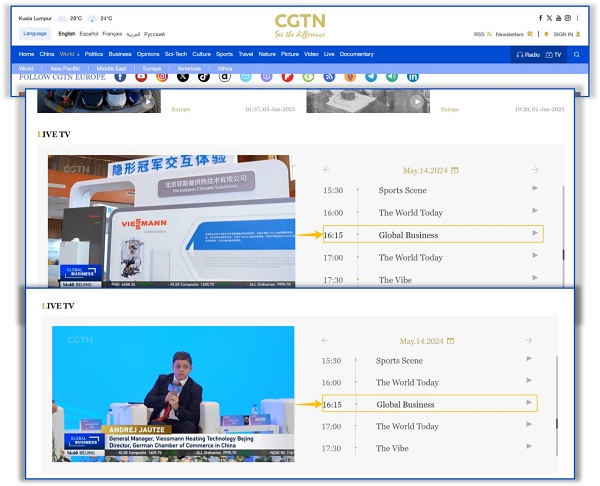Expand the World menu in the nav bar

(x=70, y=54)
